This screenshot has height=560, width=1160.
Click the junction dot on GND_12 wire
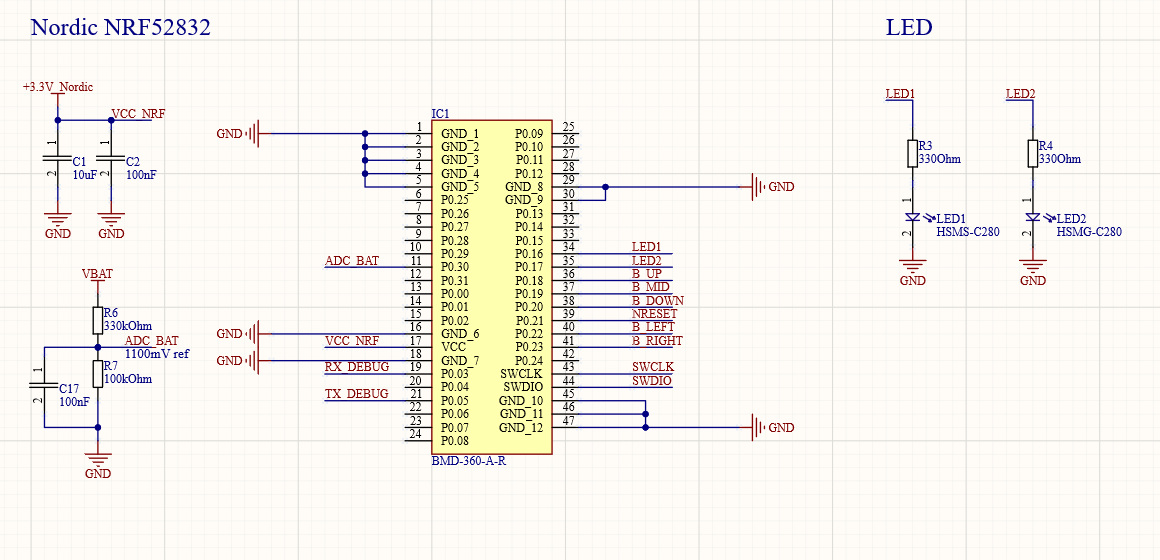646,427
